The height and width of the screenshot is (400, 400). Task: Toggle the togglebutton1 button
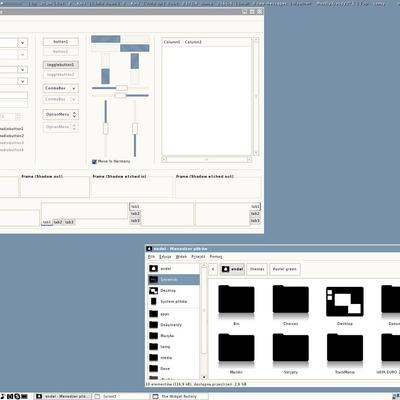click(x=61, y=65)
